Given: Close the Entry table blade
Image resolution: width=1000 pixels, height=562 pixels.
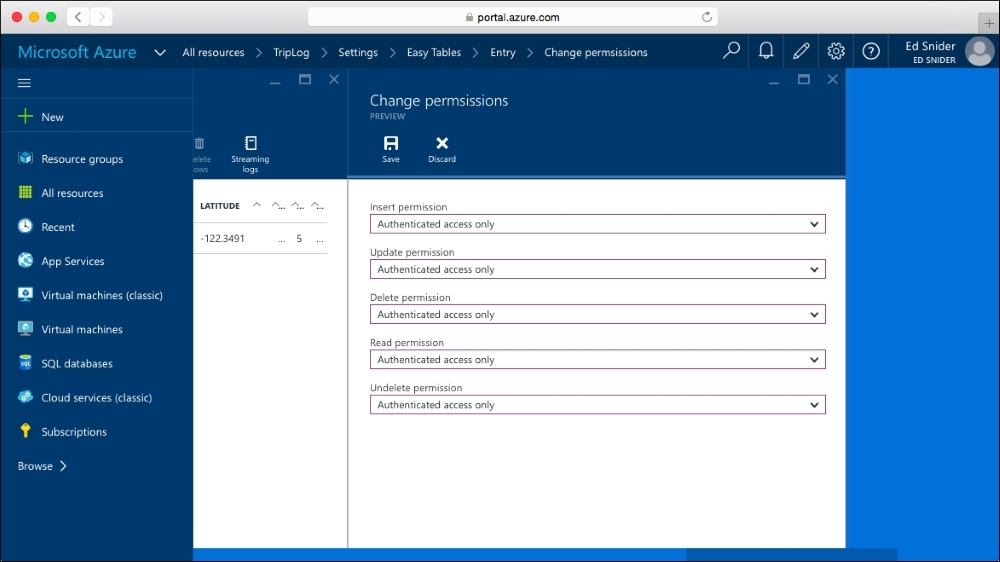Looking at the screenshot, I should 334,79.
